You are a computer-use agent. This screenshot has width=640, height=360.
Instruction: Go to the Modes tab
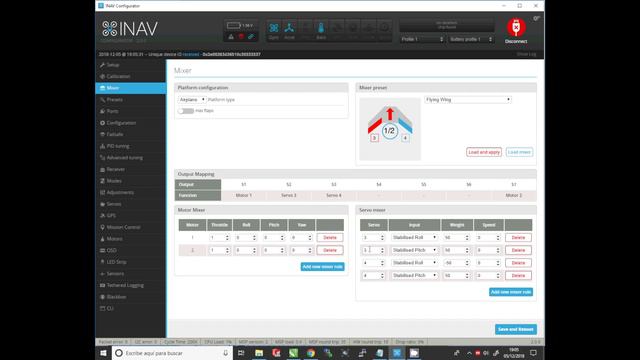(131, 181)
